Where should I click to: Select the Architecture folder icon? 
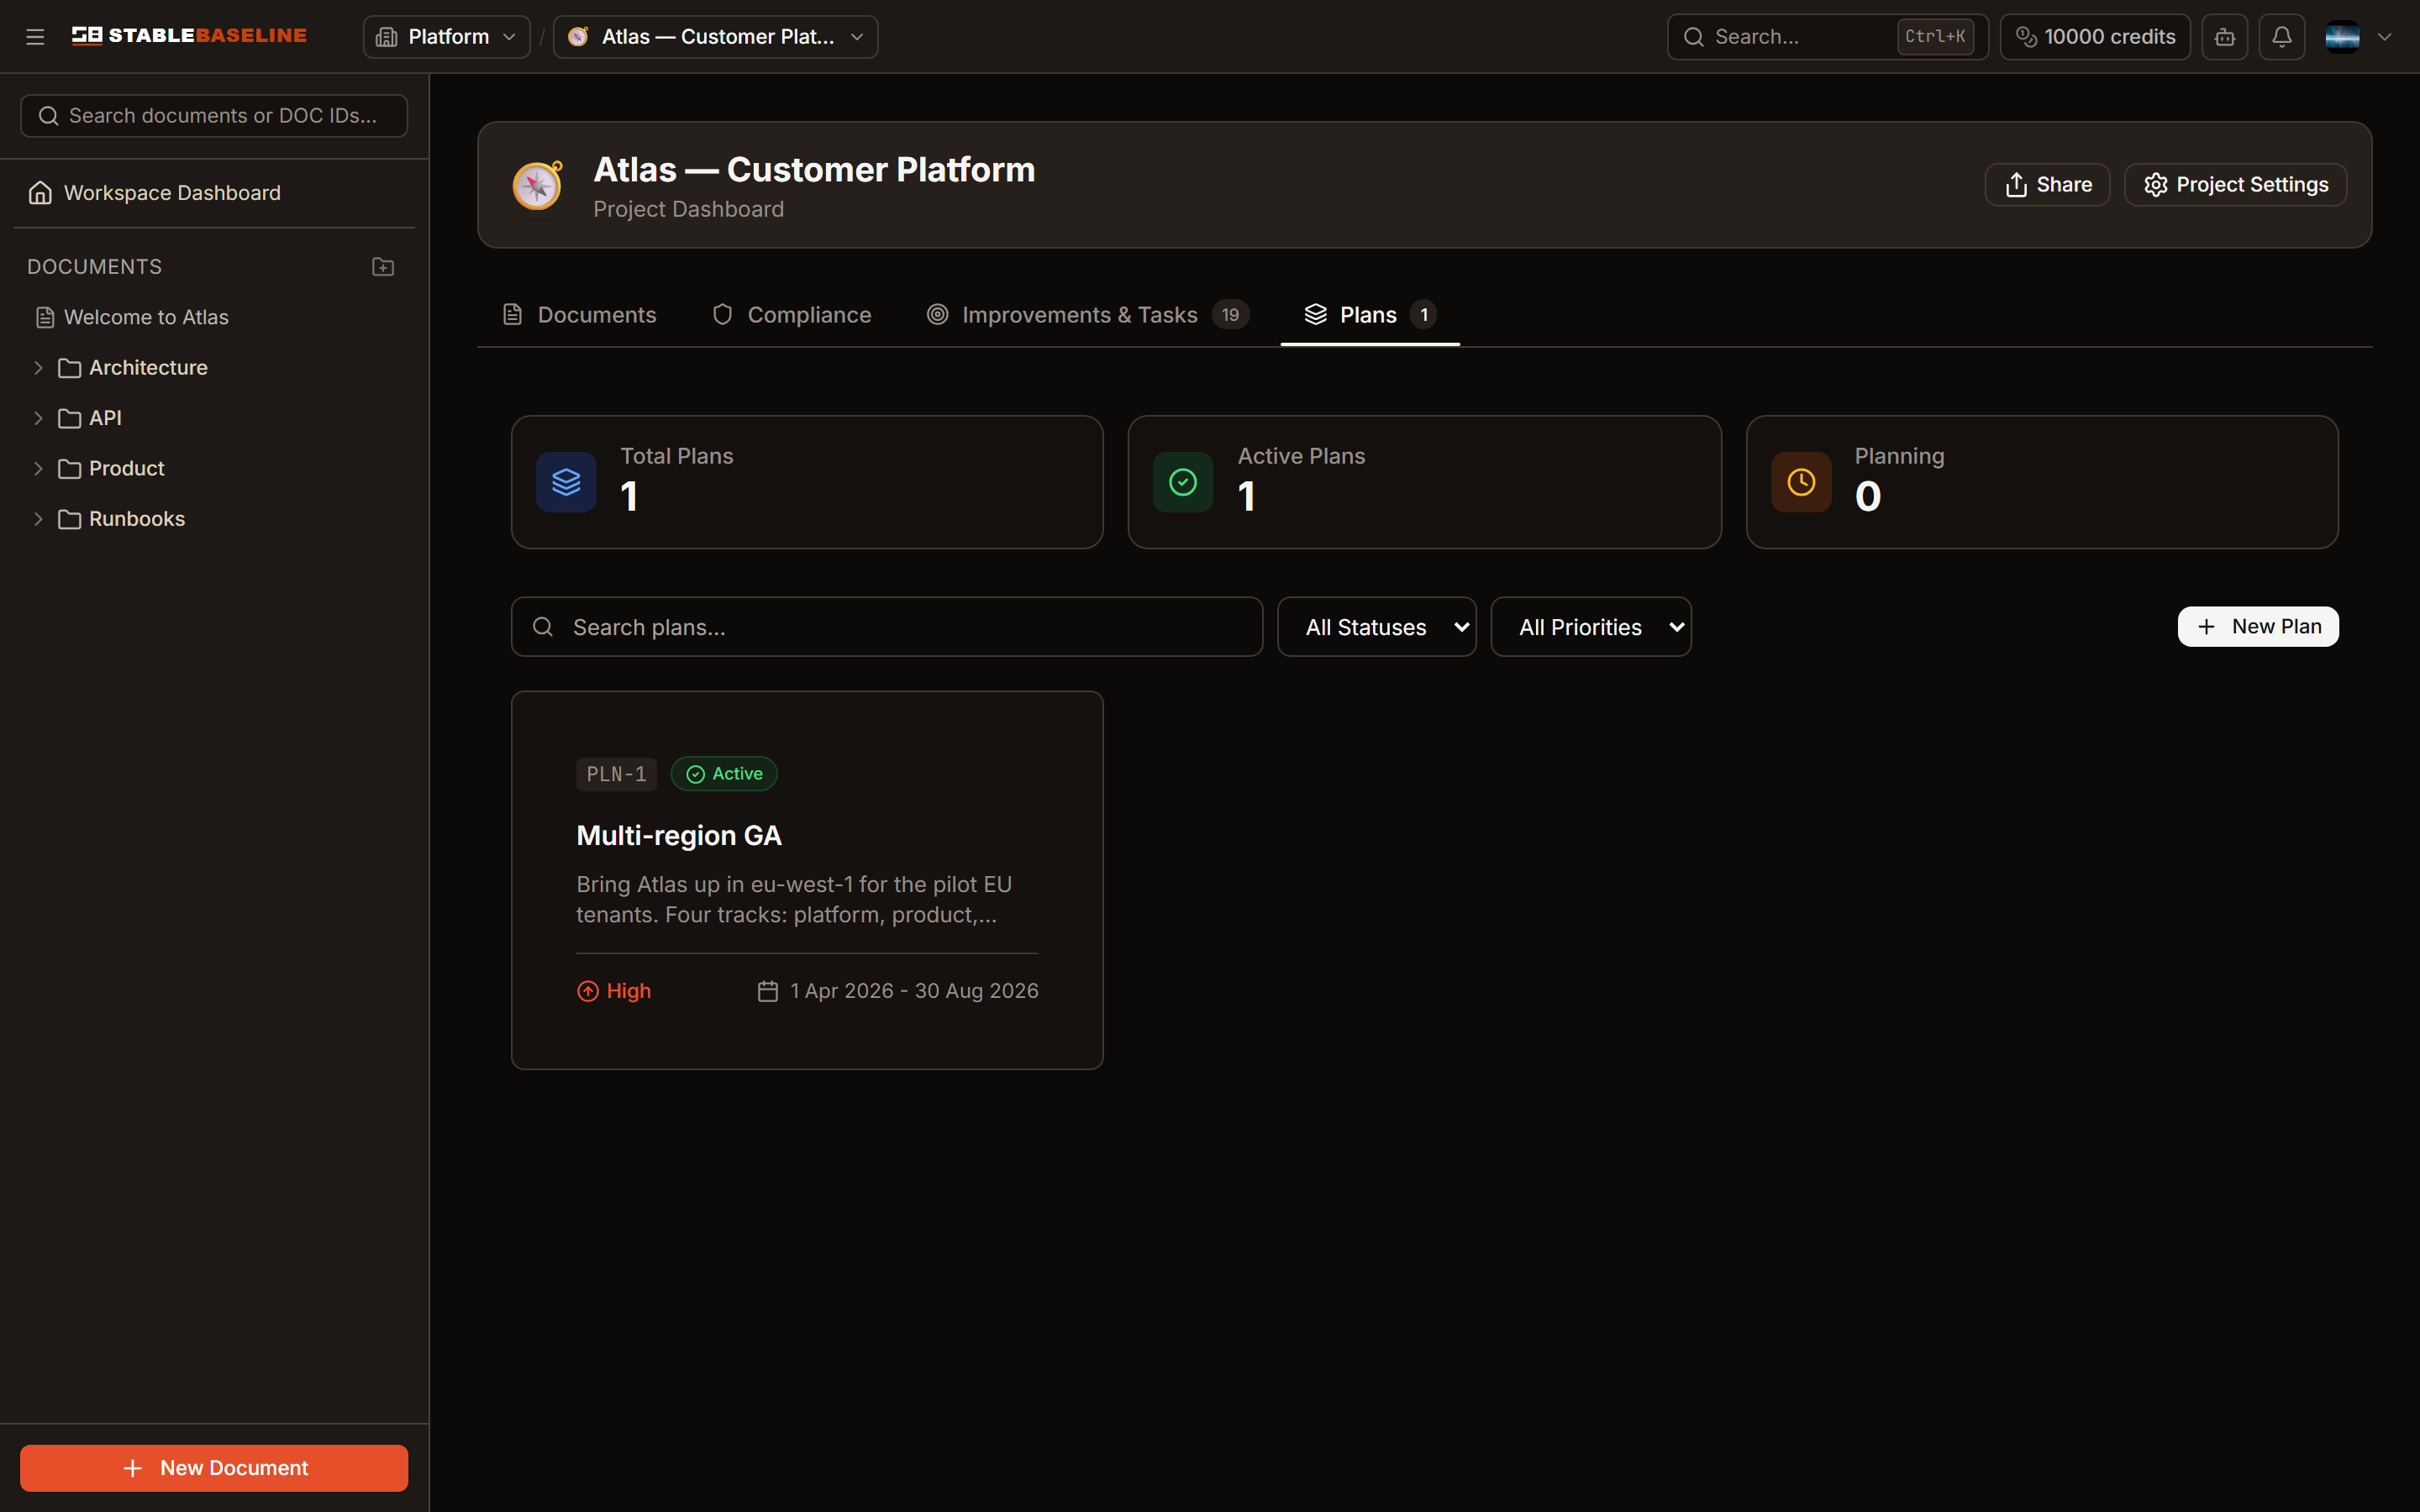[x=69, y=368]
